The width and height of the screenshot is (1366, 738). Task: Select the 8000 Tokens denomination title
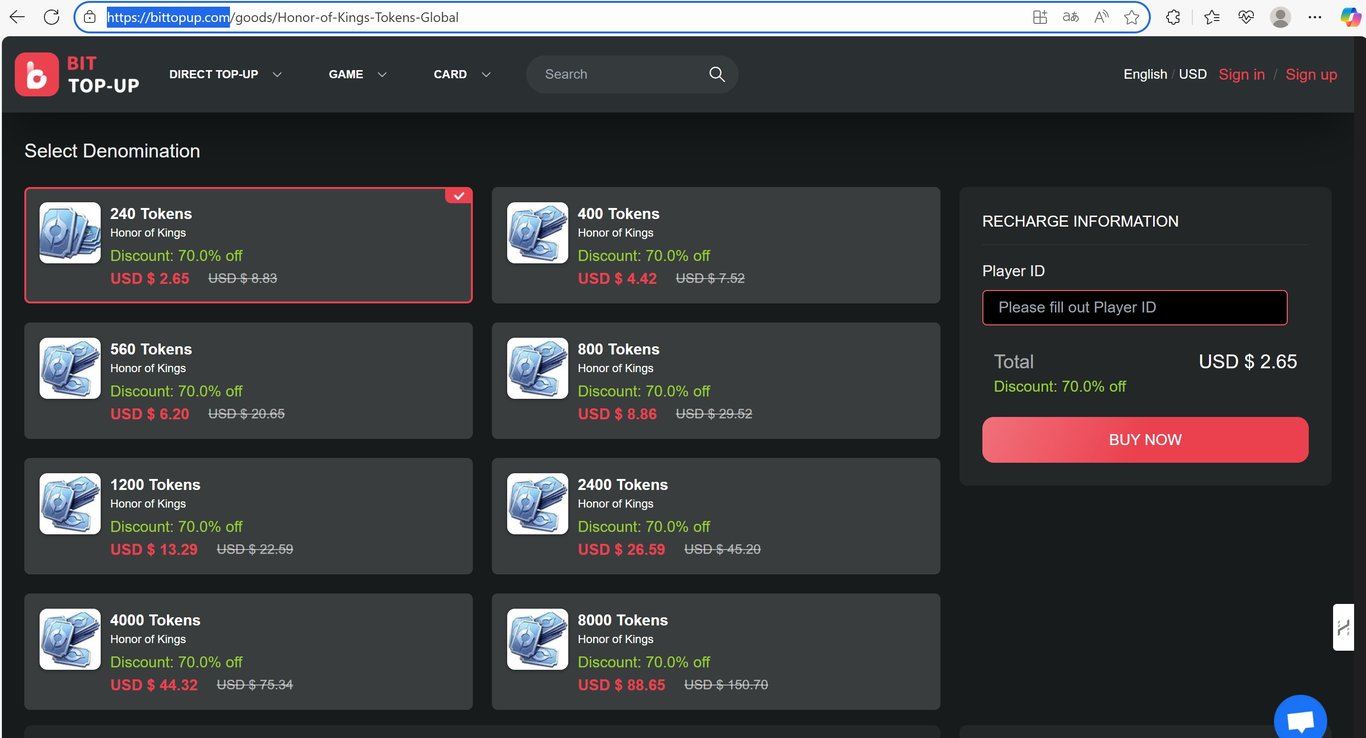[x=623, y=620]
